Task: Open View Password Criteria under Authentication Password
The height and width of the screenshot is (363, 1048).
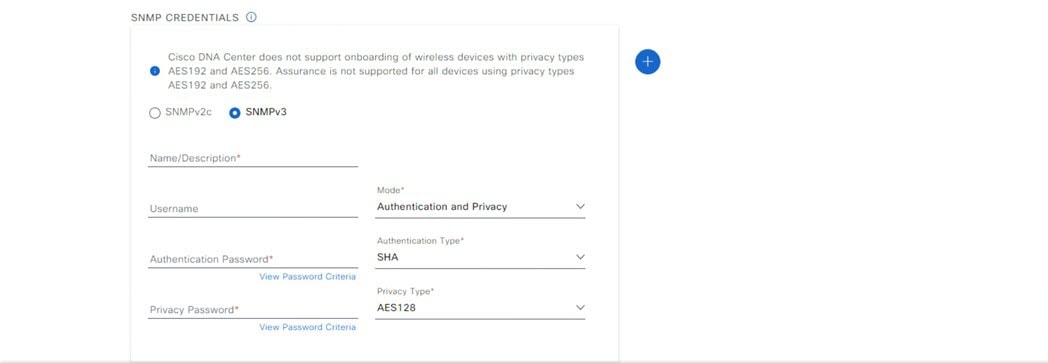Action: (x=307, y=276)
